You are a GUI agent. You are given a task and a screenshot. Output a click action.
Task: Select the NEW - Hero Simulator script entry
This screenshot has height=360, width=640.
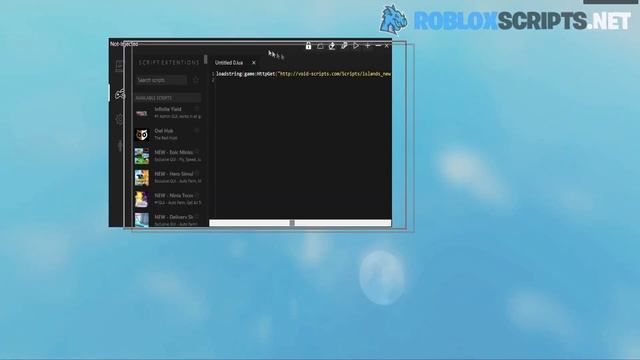(x=168, y=178)
